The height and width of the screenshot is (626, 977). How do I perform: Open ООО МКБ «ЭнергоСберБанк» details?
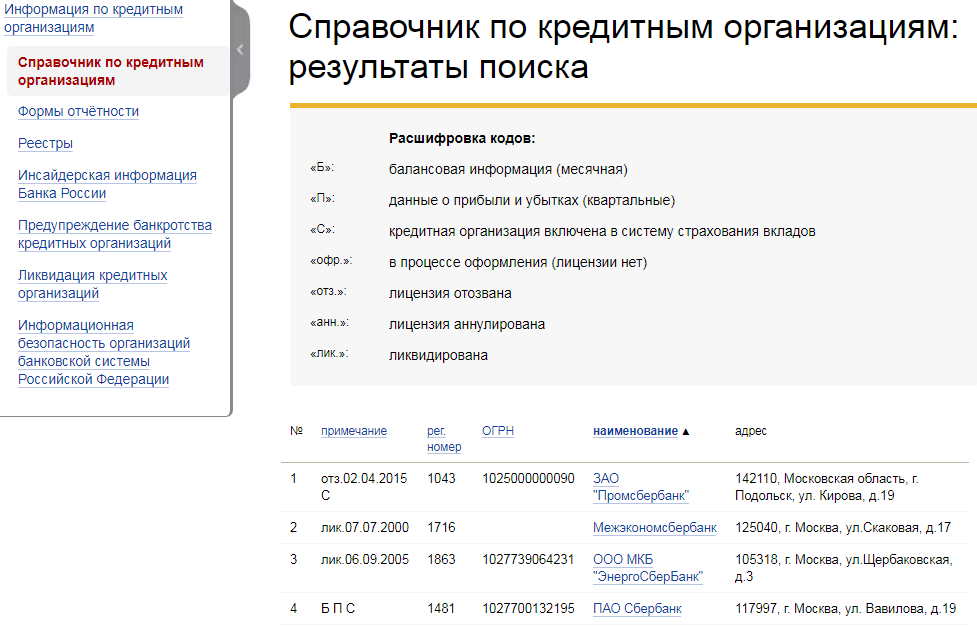[647, 568]
